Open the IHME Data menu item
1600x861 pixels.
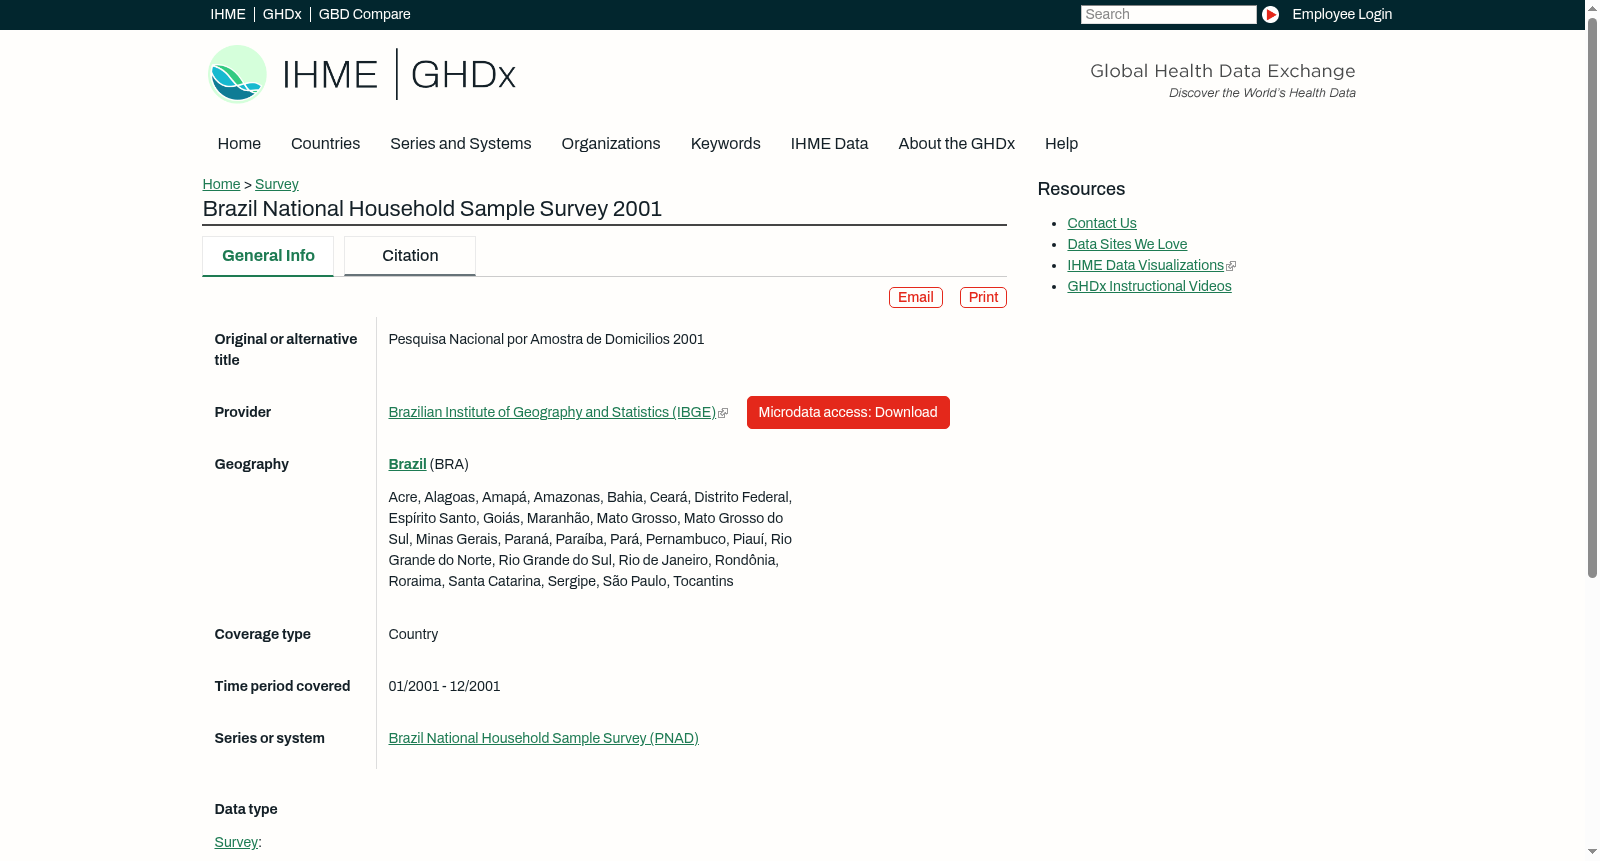point(829,143)
